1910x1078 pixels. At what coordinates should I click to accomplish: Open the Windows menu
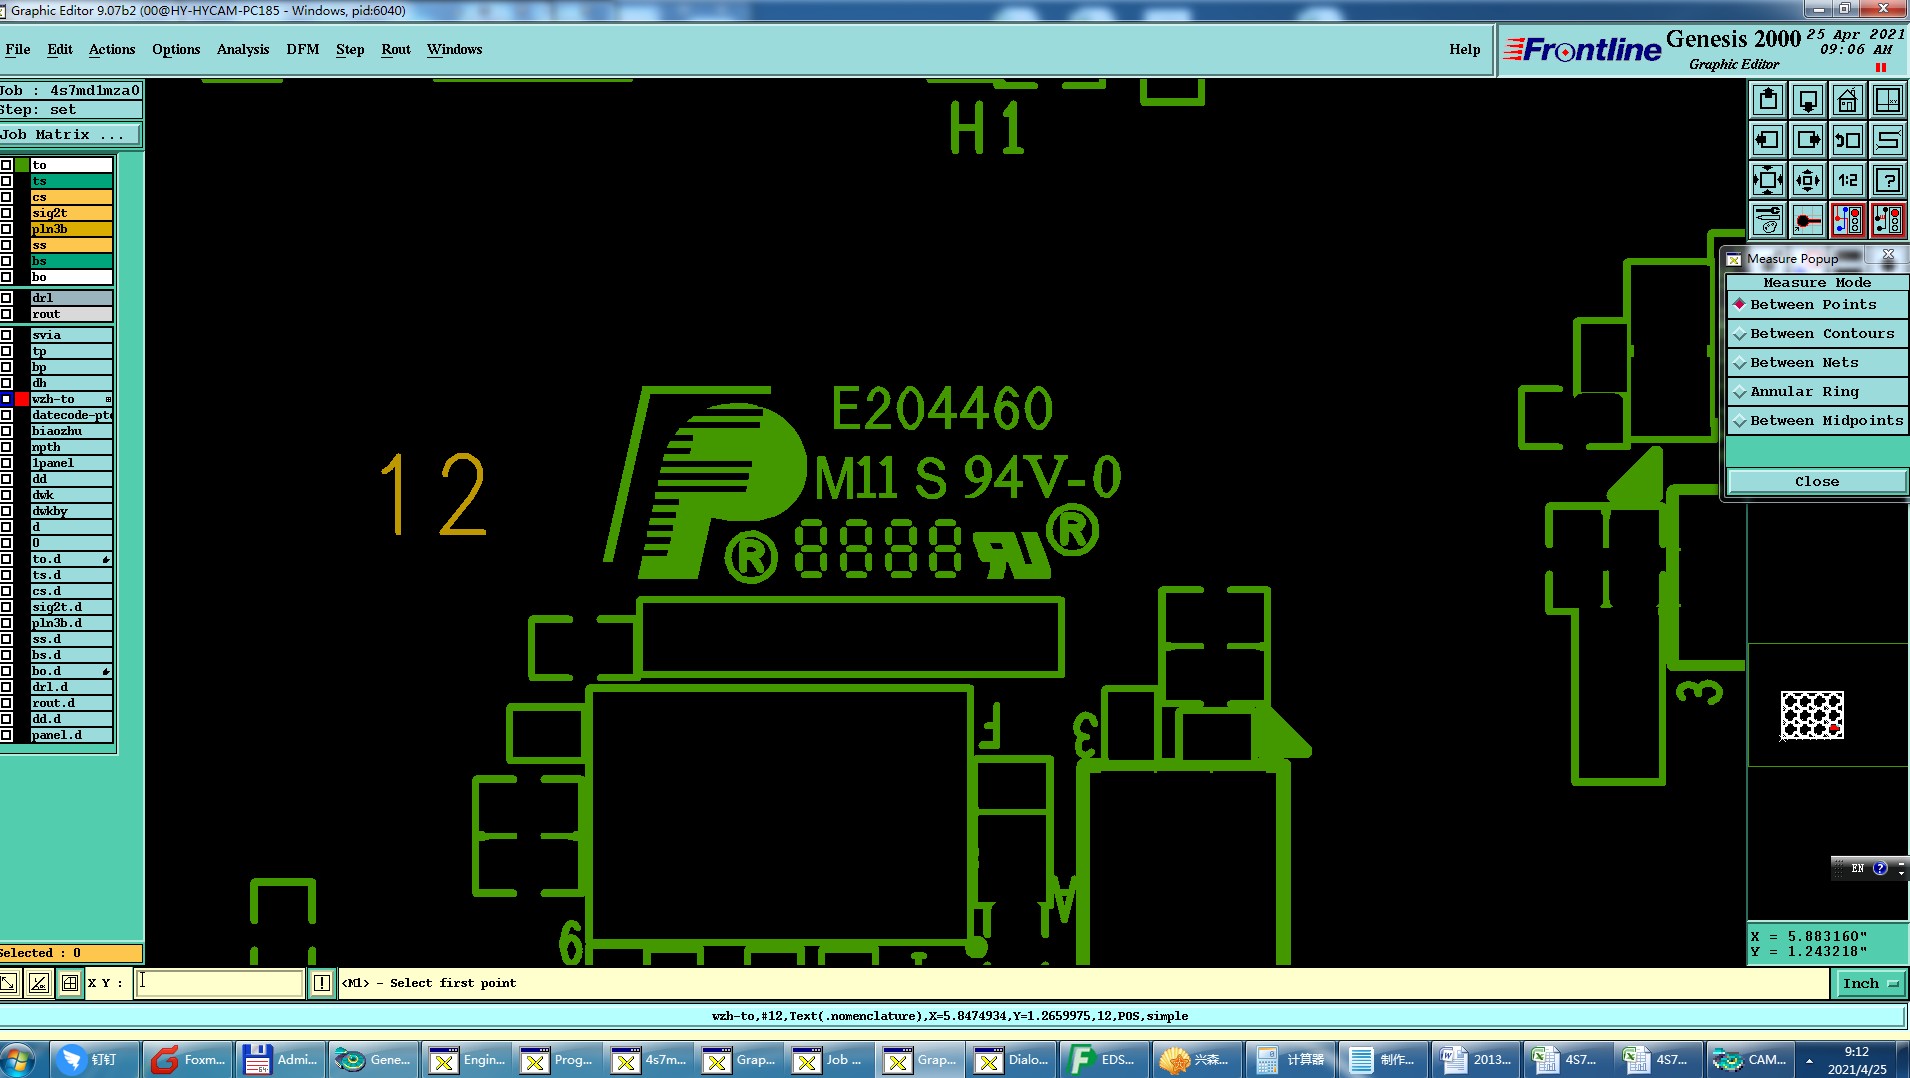(455, 49)
